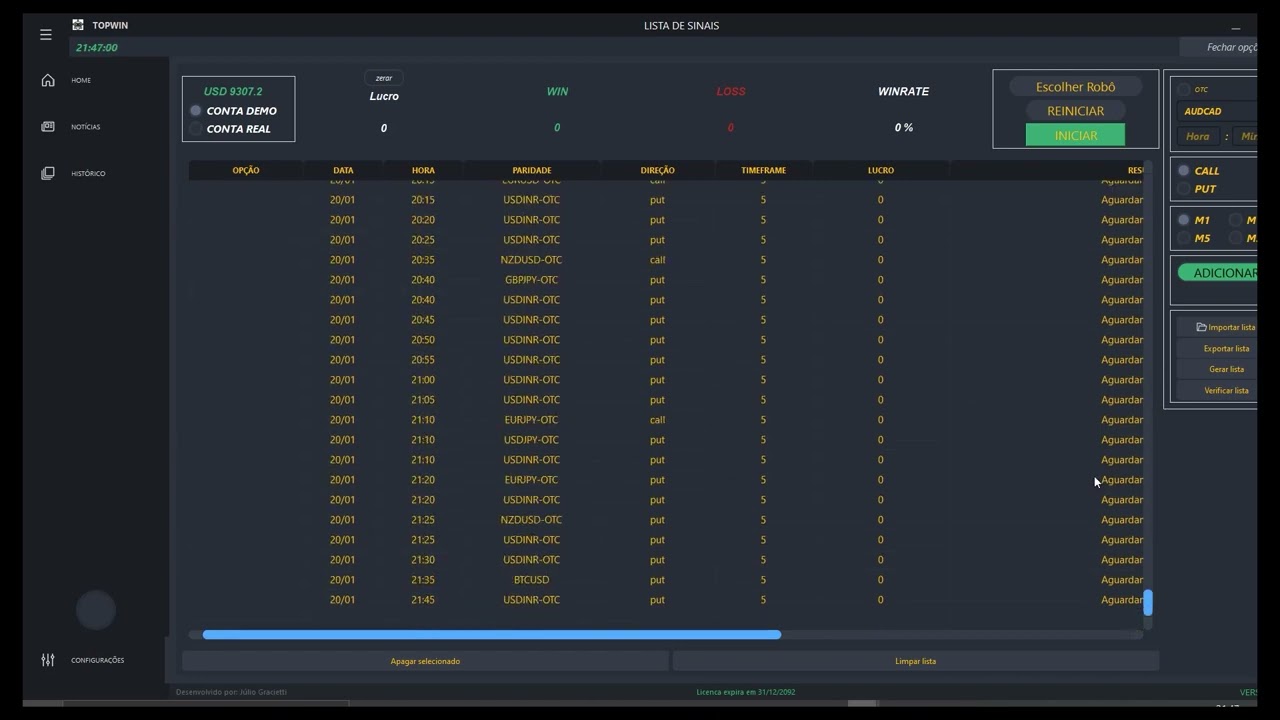Choose the M5 timeframe
This screenshot has width=1280, height=720.
(1184, 238)
